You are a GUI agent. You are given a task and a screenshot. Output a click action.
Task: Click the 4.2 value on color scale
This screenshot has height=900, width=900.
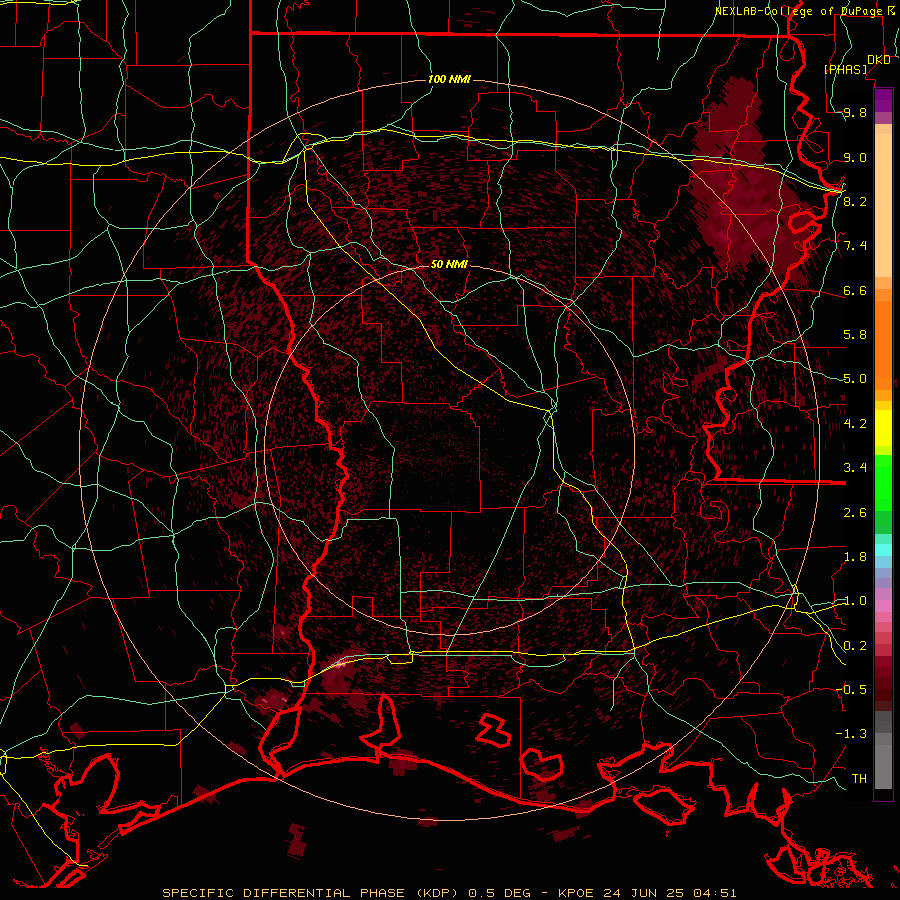tap(855, 424)
